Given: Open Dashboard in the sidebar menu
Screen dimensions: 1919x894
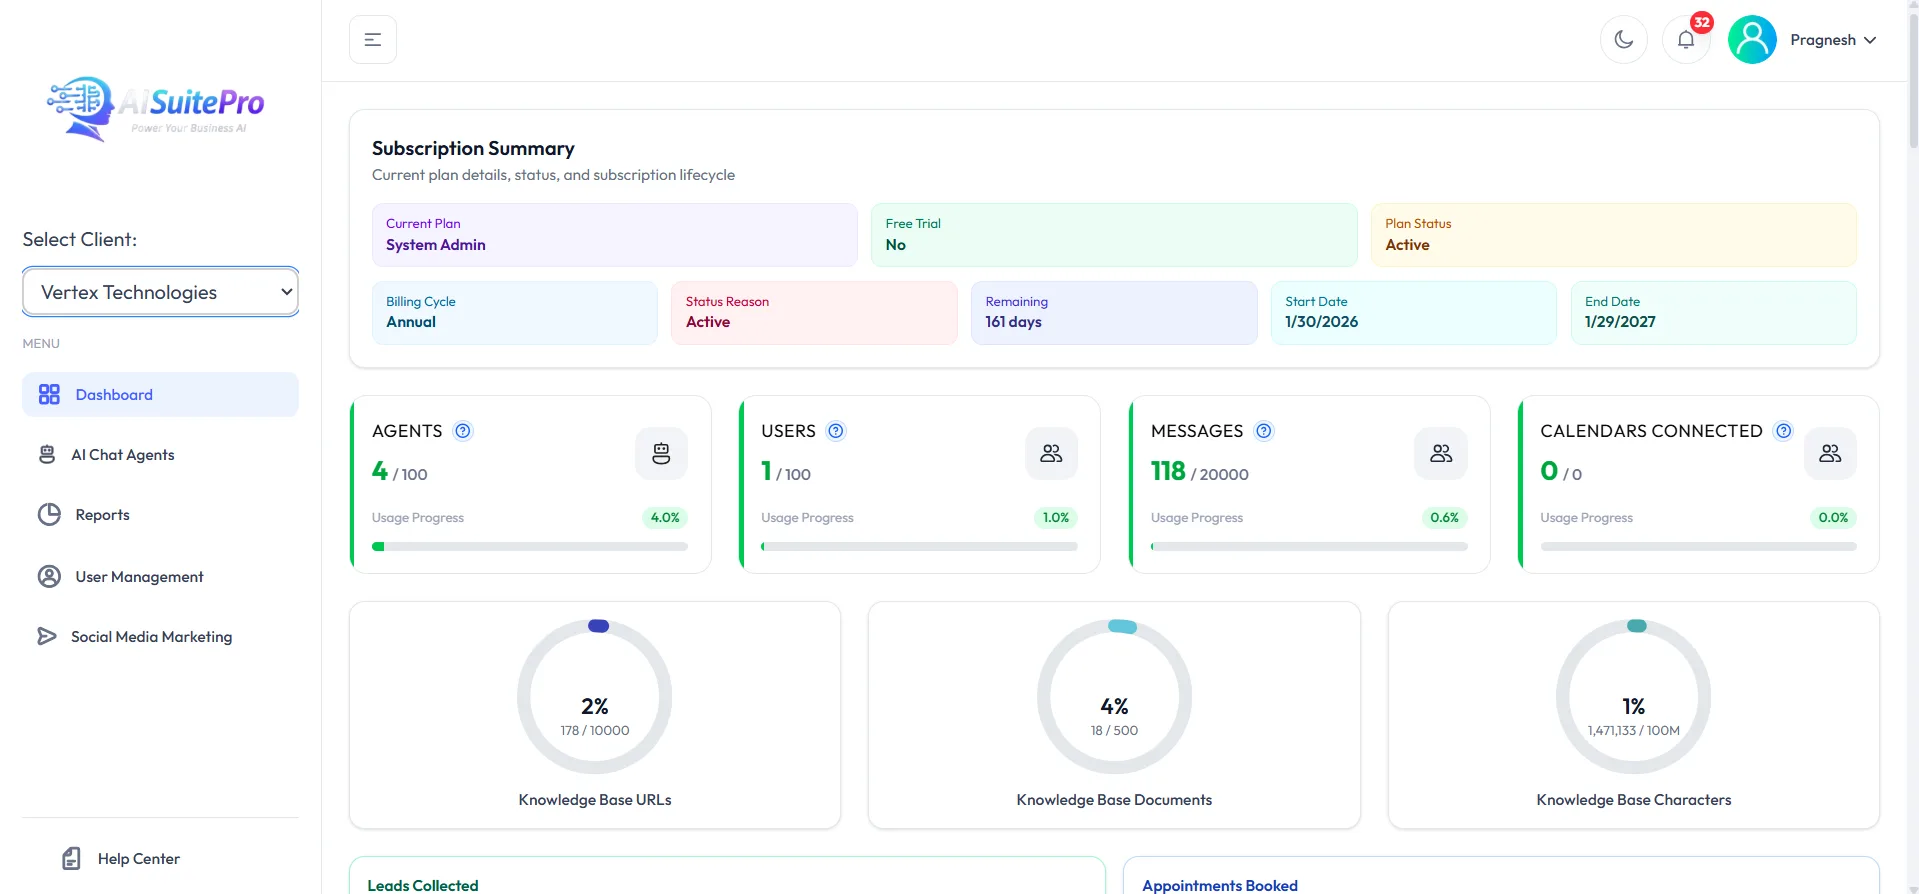Looking at the screenshot, I should [x=160, y=395].
